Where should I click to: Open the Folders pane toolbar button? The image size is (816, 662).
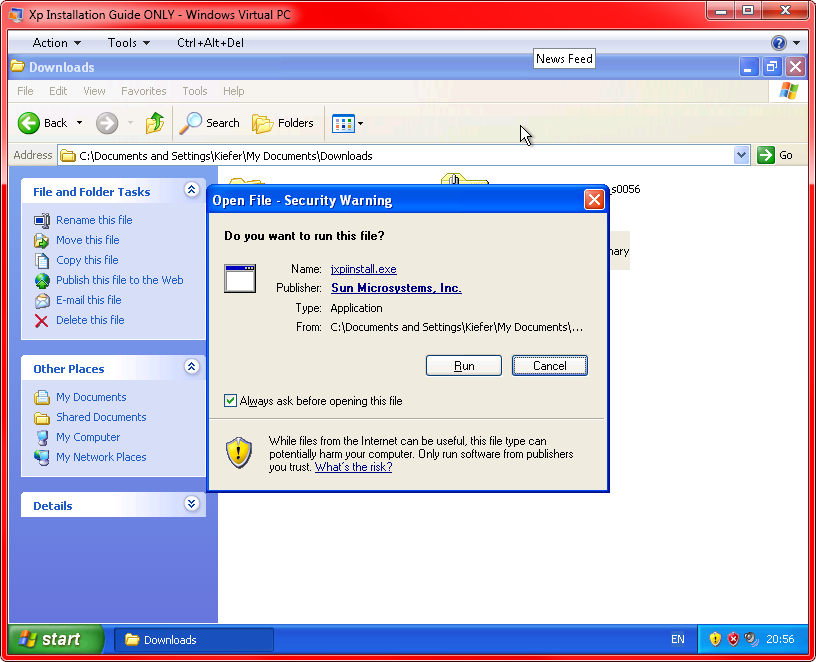[283, 123]
